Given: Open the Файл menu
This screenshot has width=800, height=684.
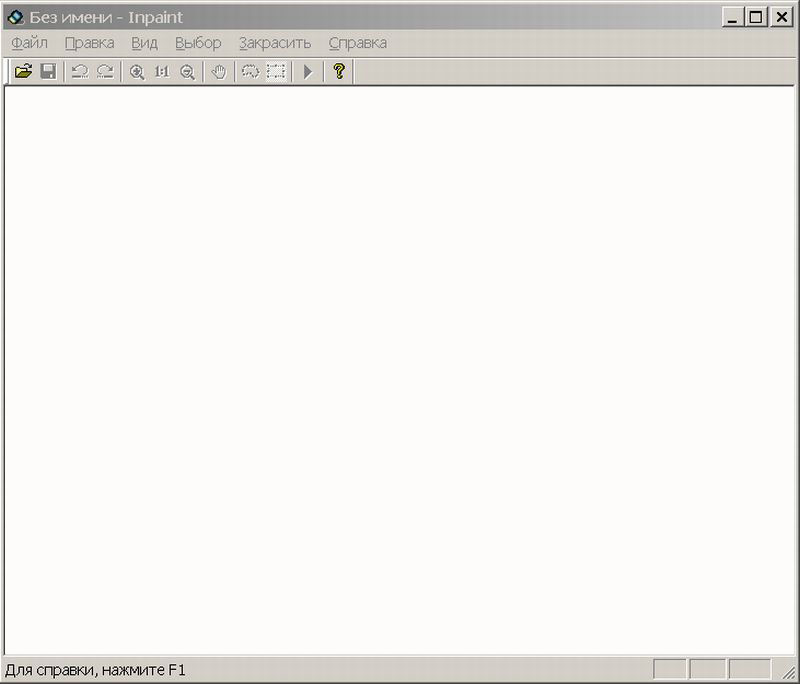Looking at the screenshot, I should [x=30, y=43].
